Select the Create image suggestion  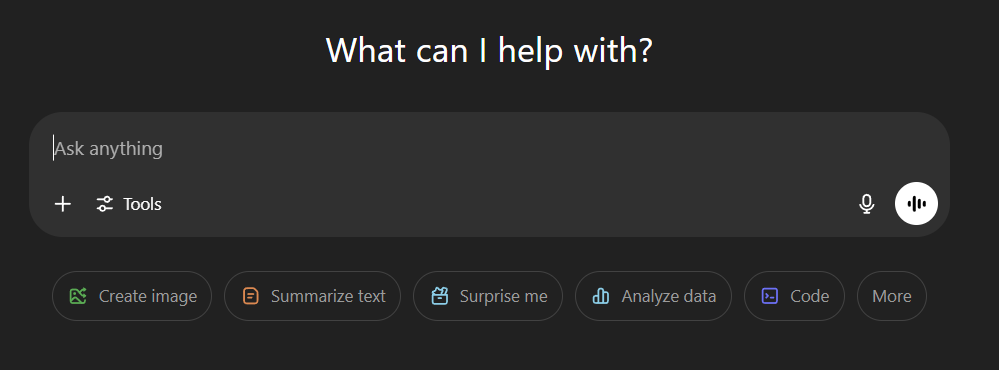click(132, 296)
